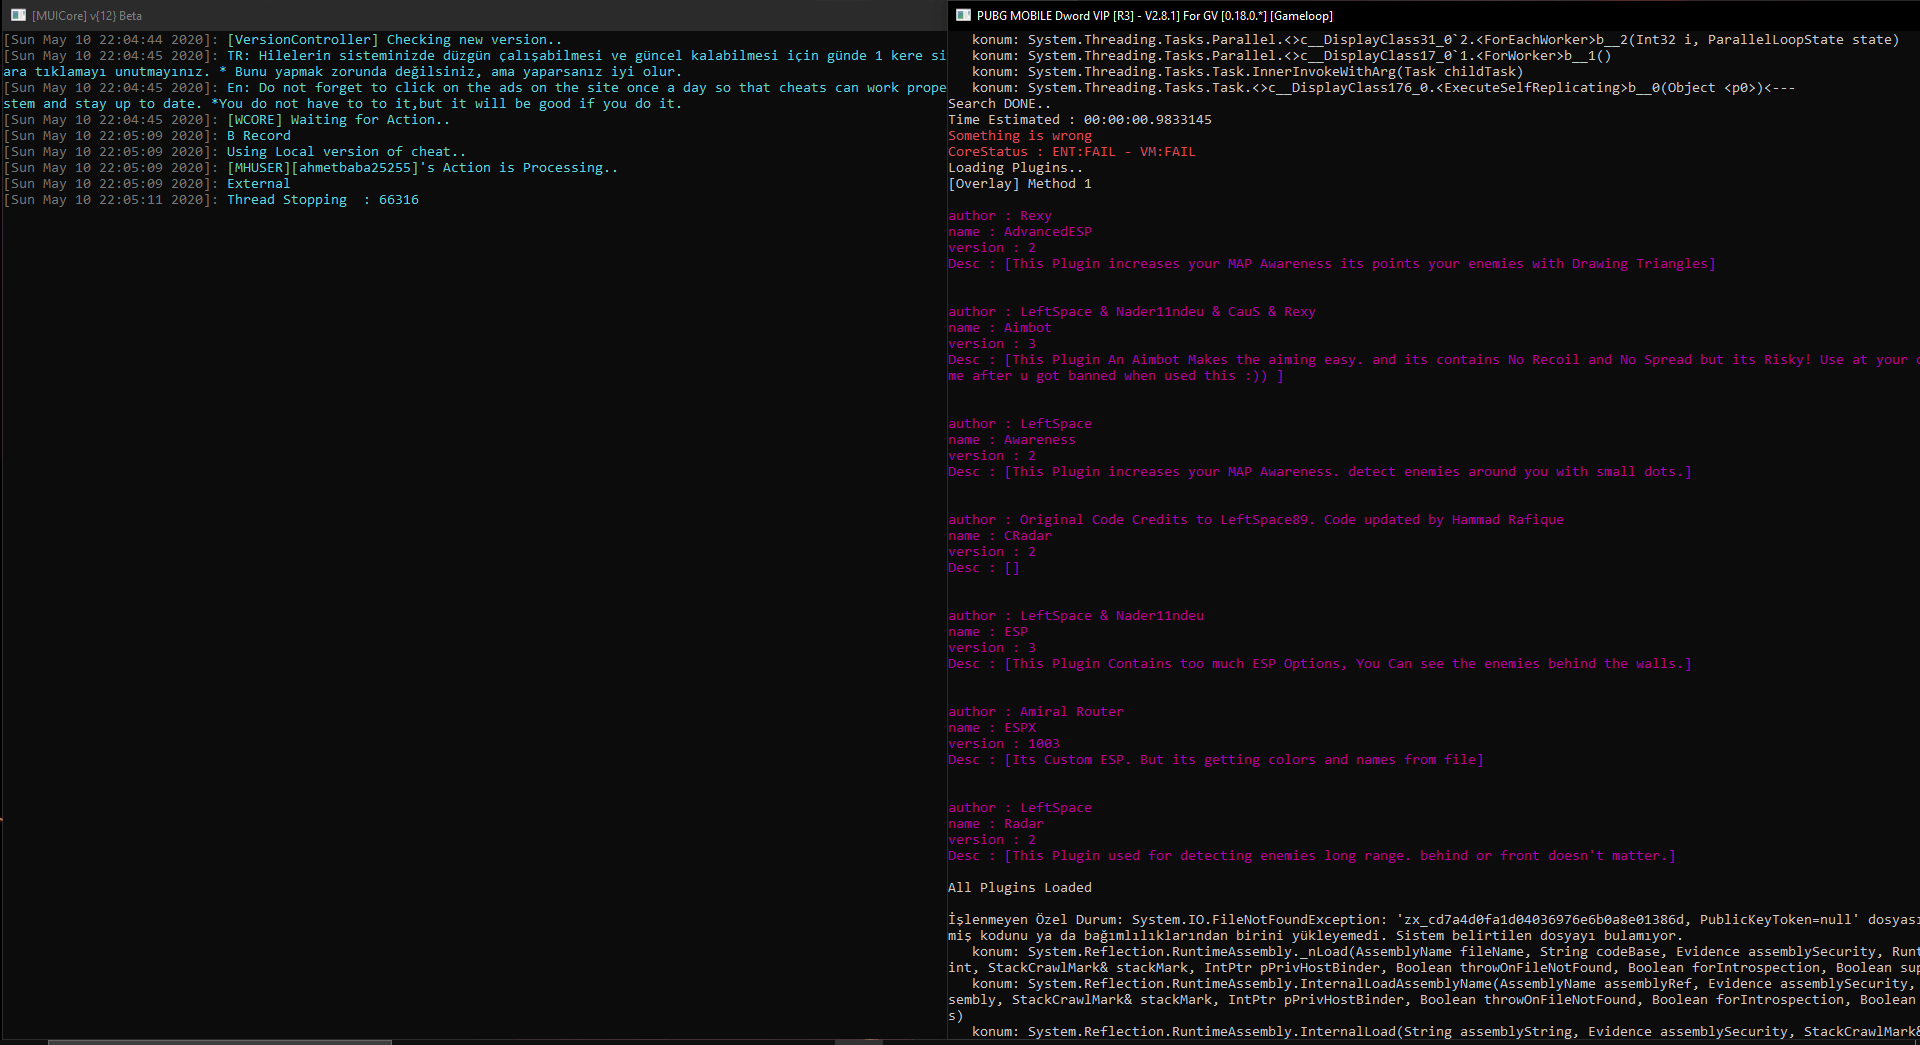
Task: Select the 'name : CRadar' plugin line
Action: point(1000,536)
